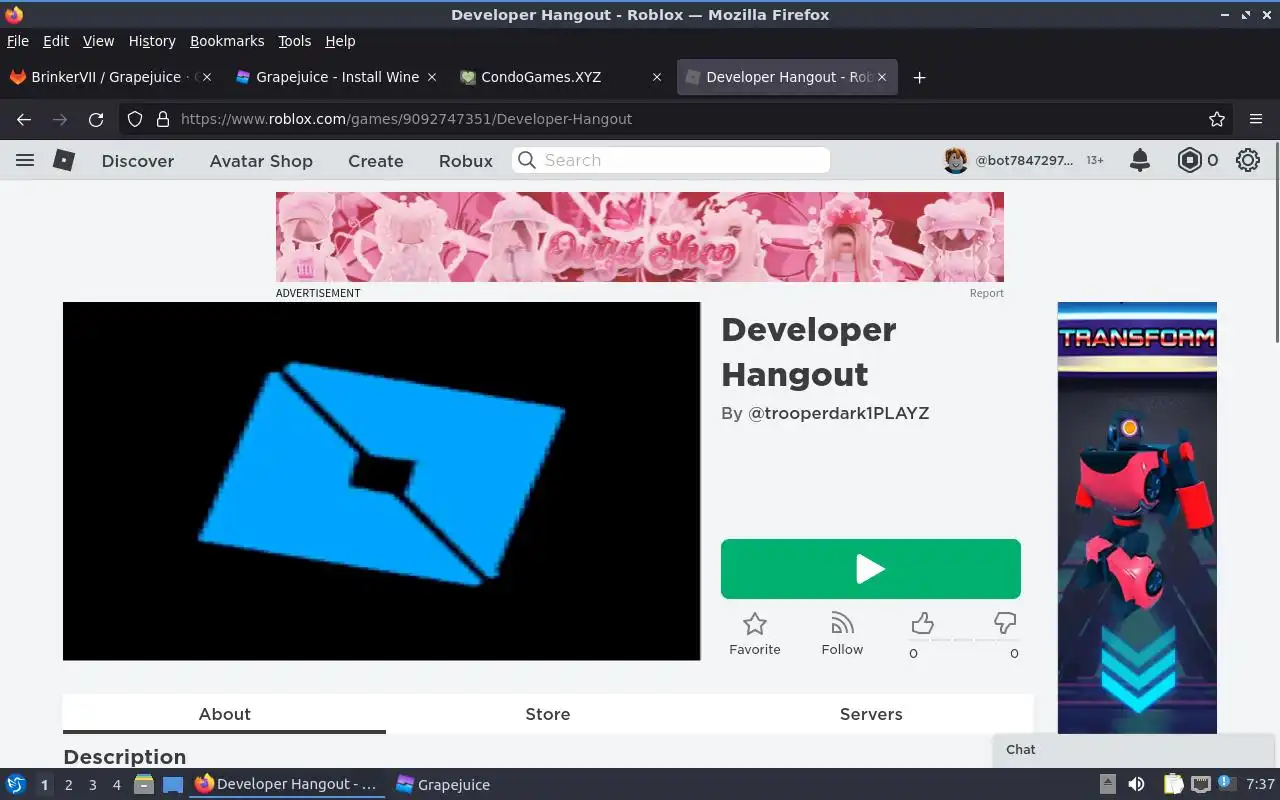The height and width of the screenshot is (800, 1280).
Task: Select the Store tab
Action: 548,714
